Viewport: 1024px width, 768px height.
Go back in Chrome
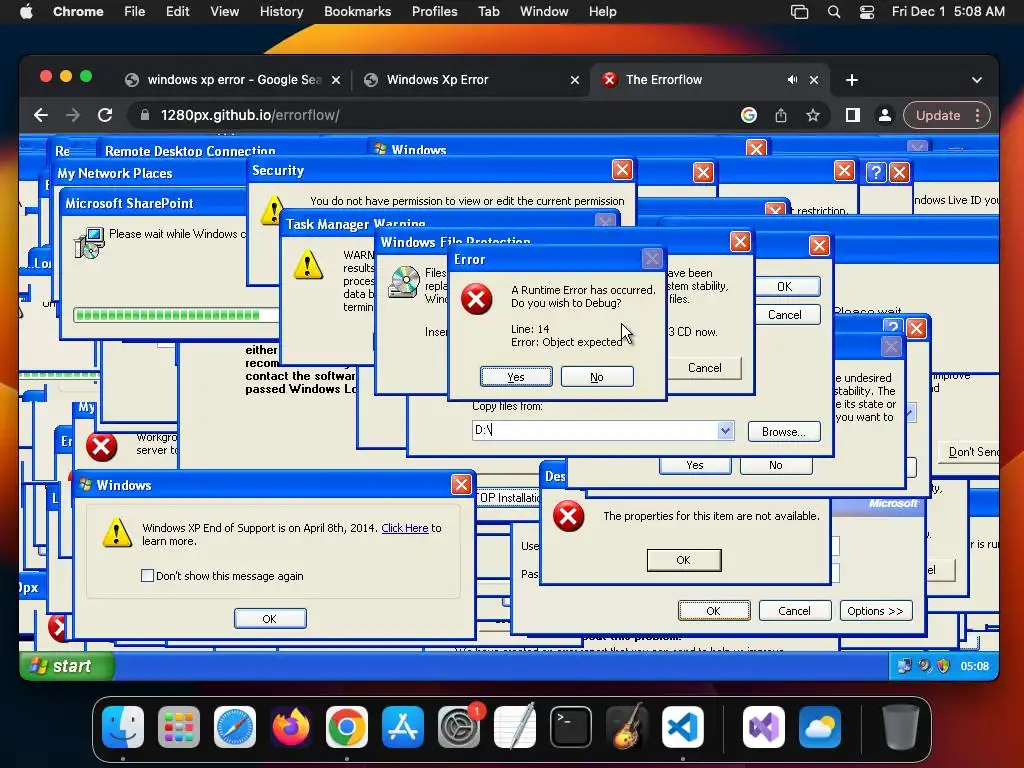pos(40,116)
